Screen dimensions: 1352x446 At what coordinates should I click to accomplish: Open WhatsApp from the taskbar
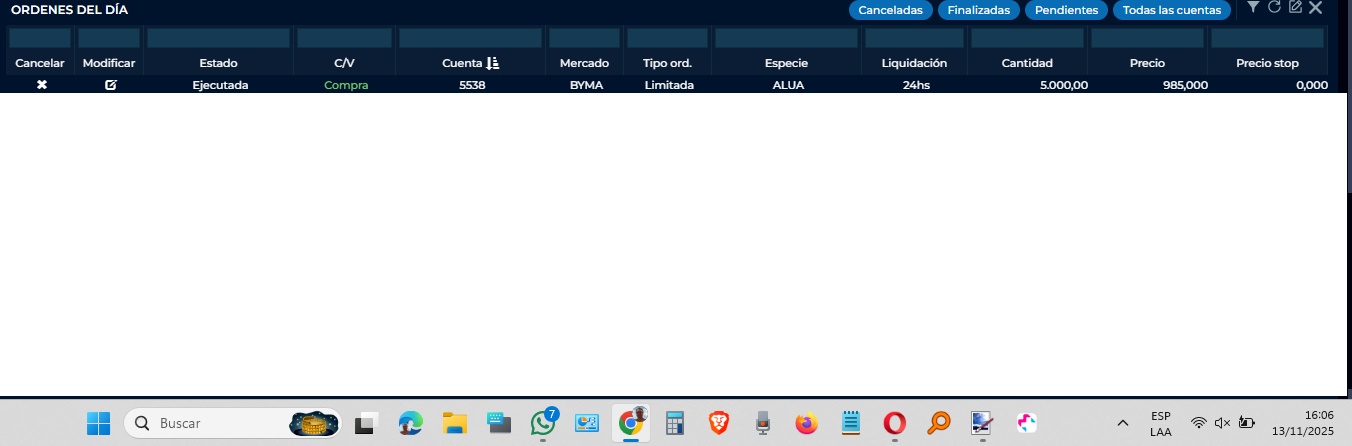(x=543, y=423)
